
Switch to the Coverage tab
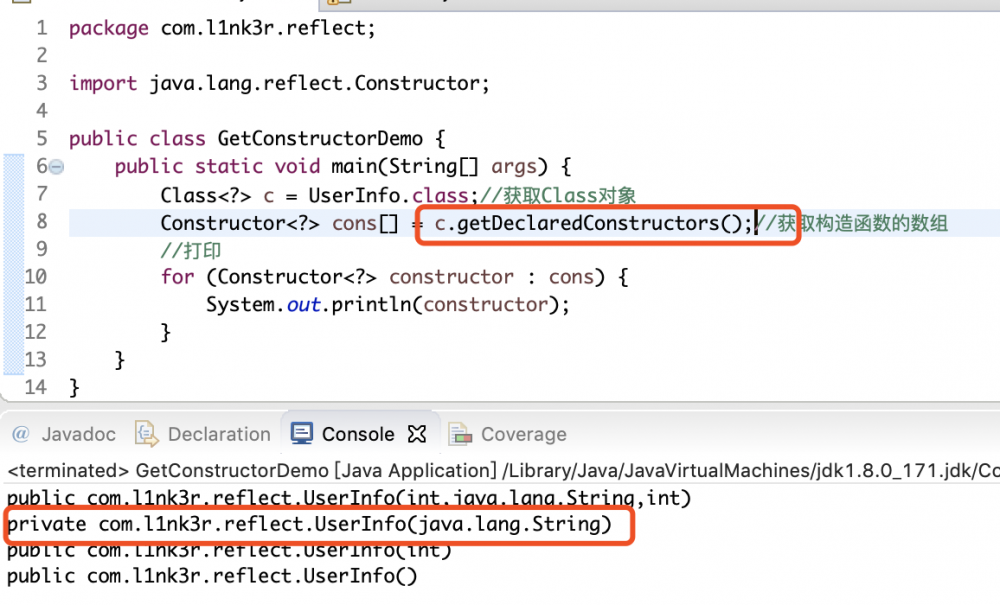pyautogui.click(x=507, y=433)
